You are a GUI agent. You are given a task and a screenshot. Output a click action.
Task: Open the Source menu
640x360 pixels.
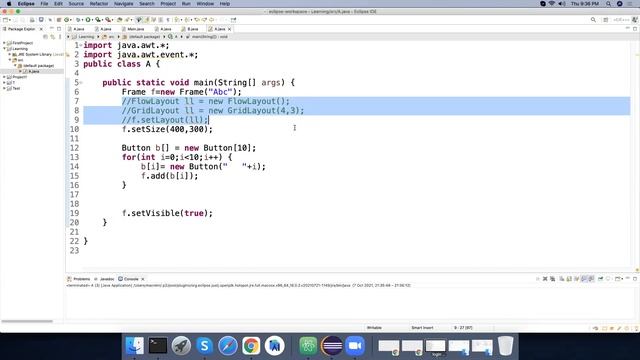coord(76,4)
